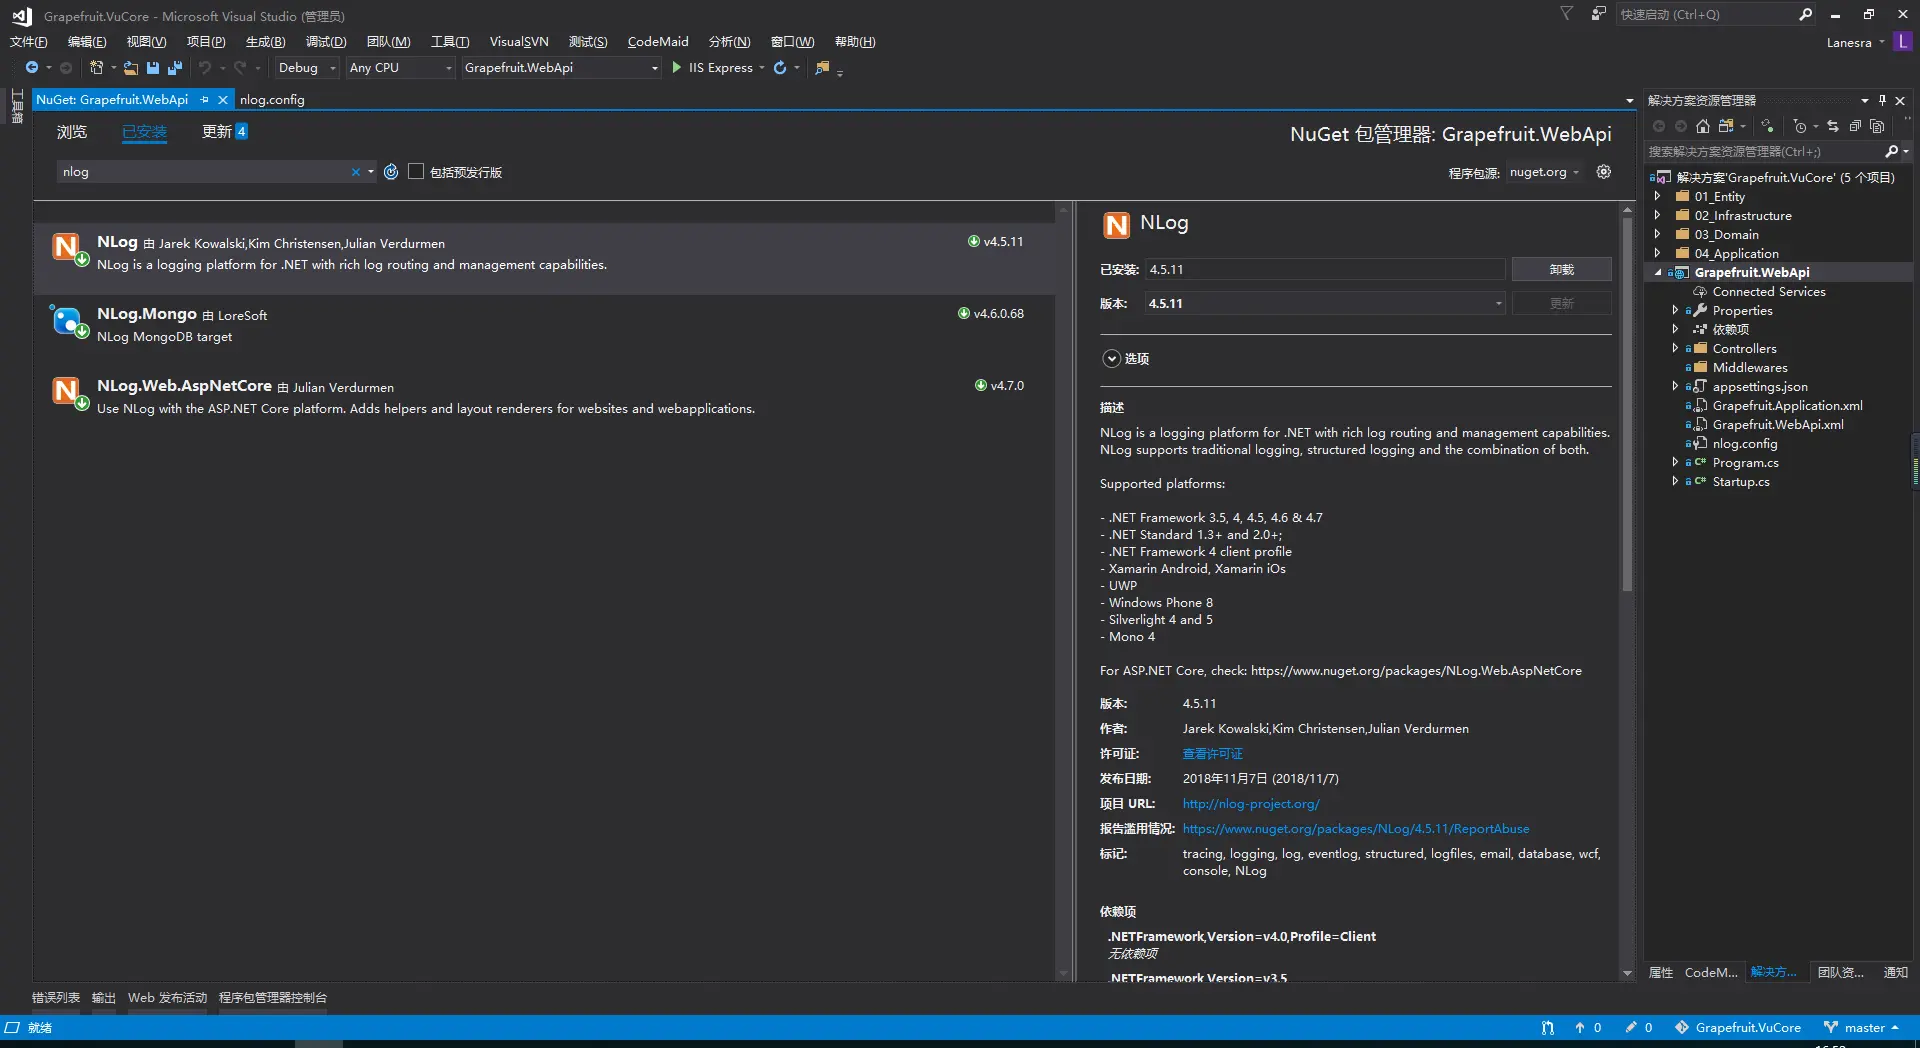This screenshot has width=1920, height=1048.
Task: Open the 查看许可证 license link
Action: [x=1213, y=754]
